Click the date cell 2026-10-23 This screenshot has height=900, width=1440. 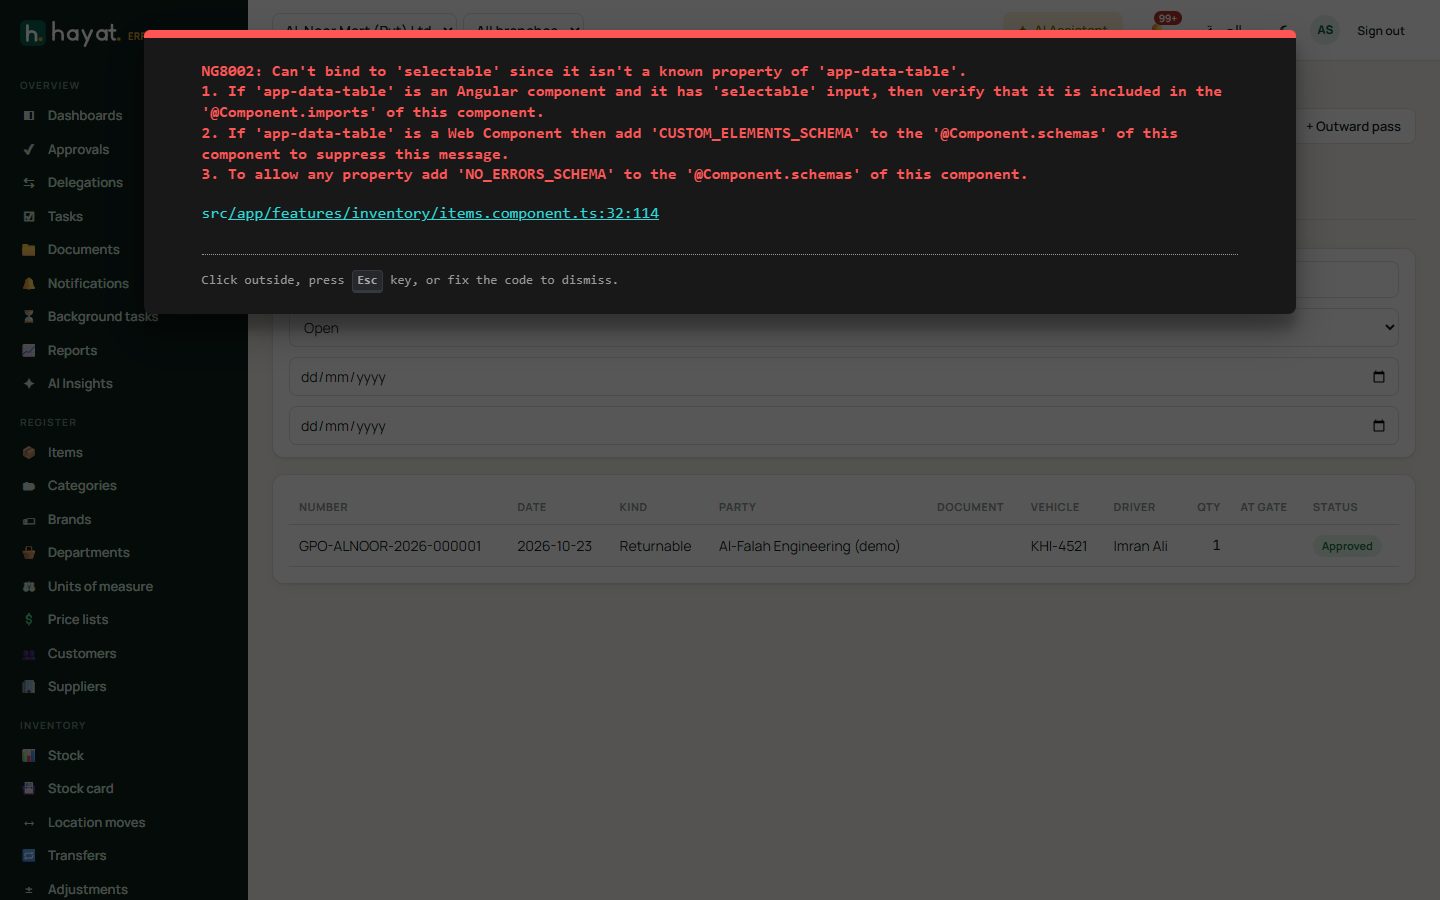pyautogui.click(x=554, y=546)
